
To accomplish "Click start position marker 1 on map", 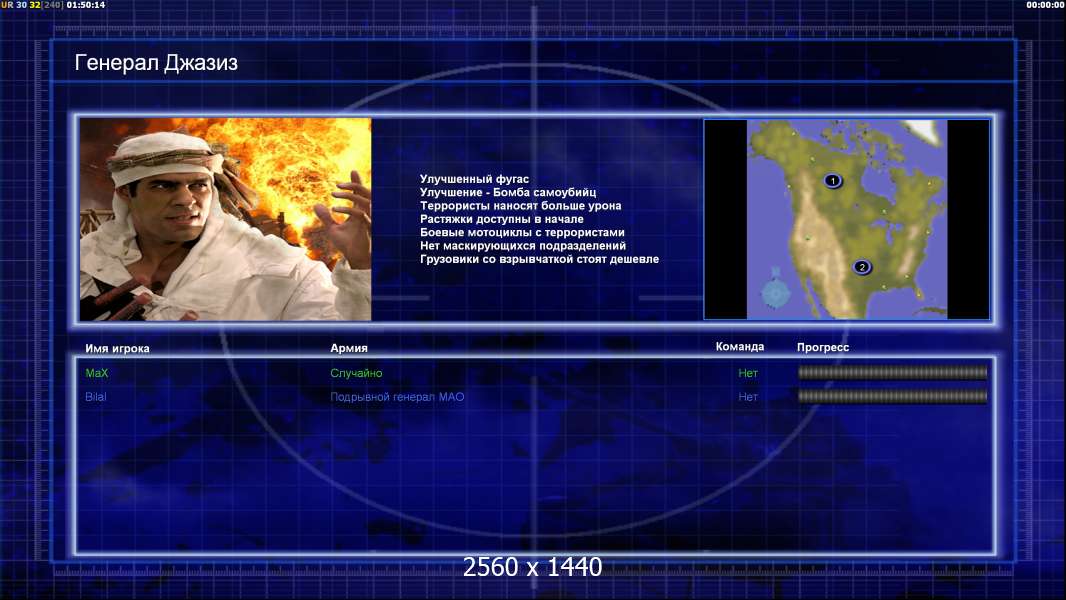I will [832, 181].
